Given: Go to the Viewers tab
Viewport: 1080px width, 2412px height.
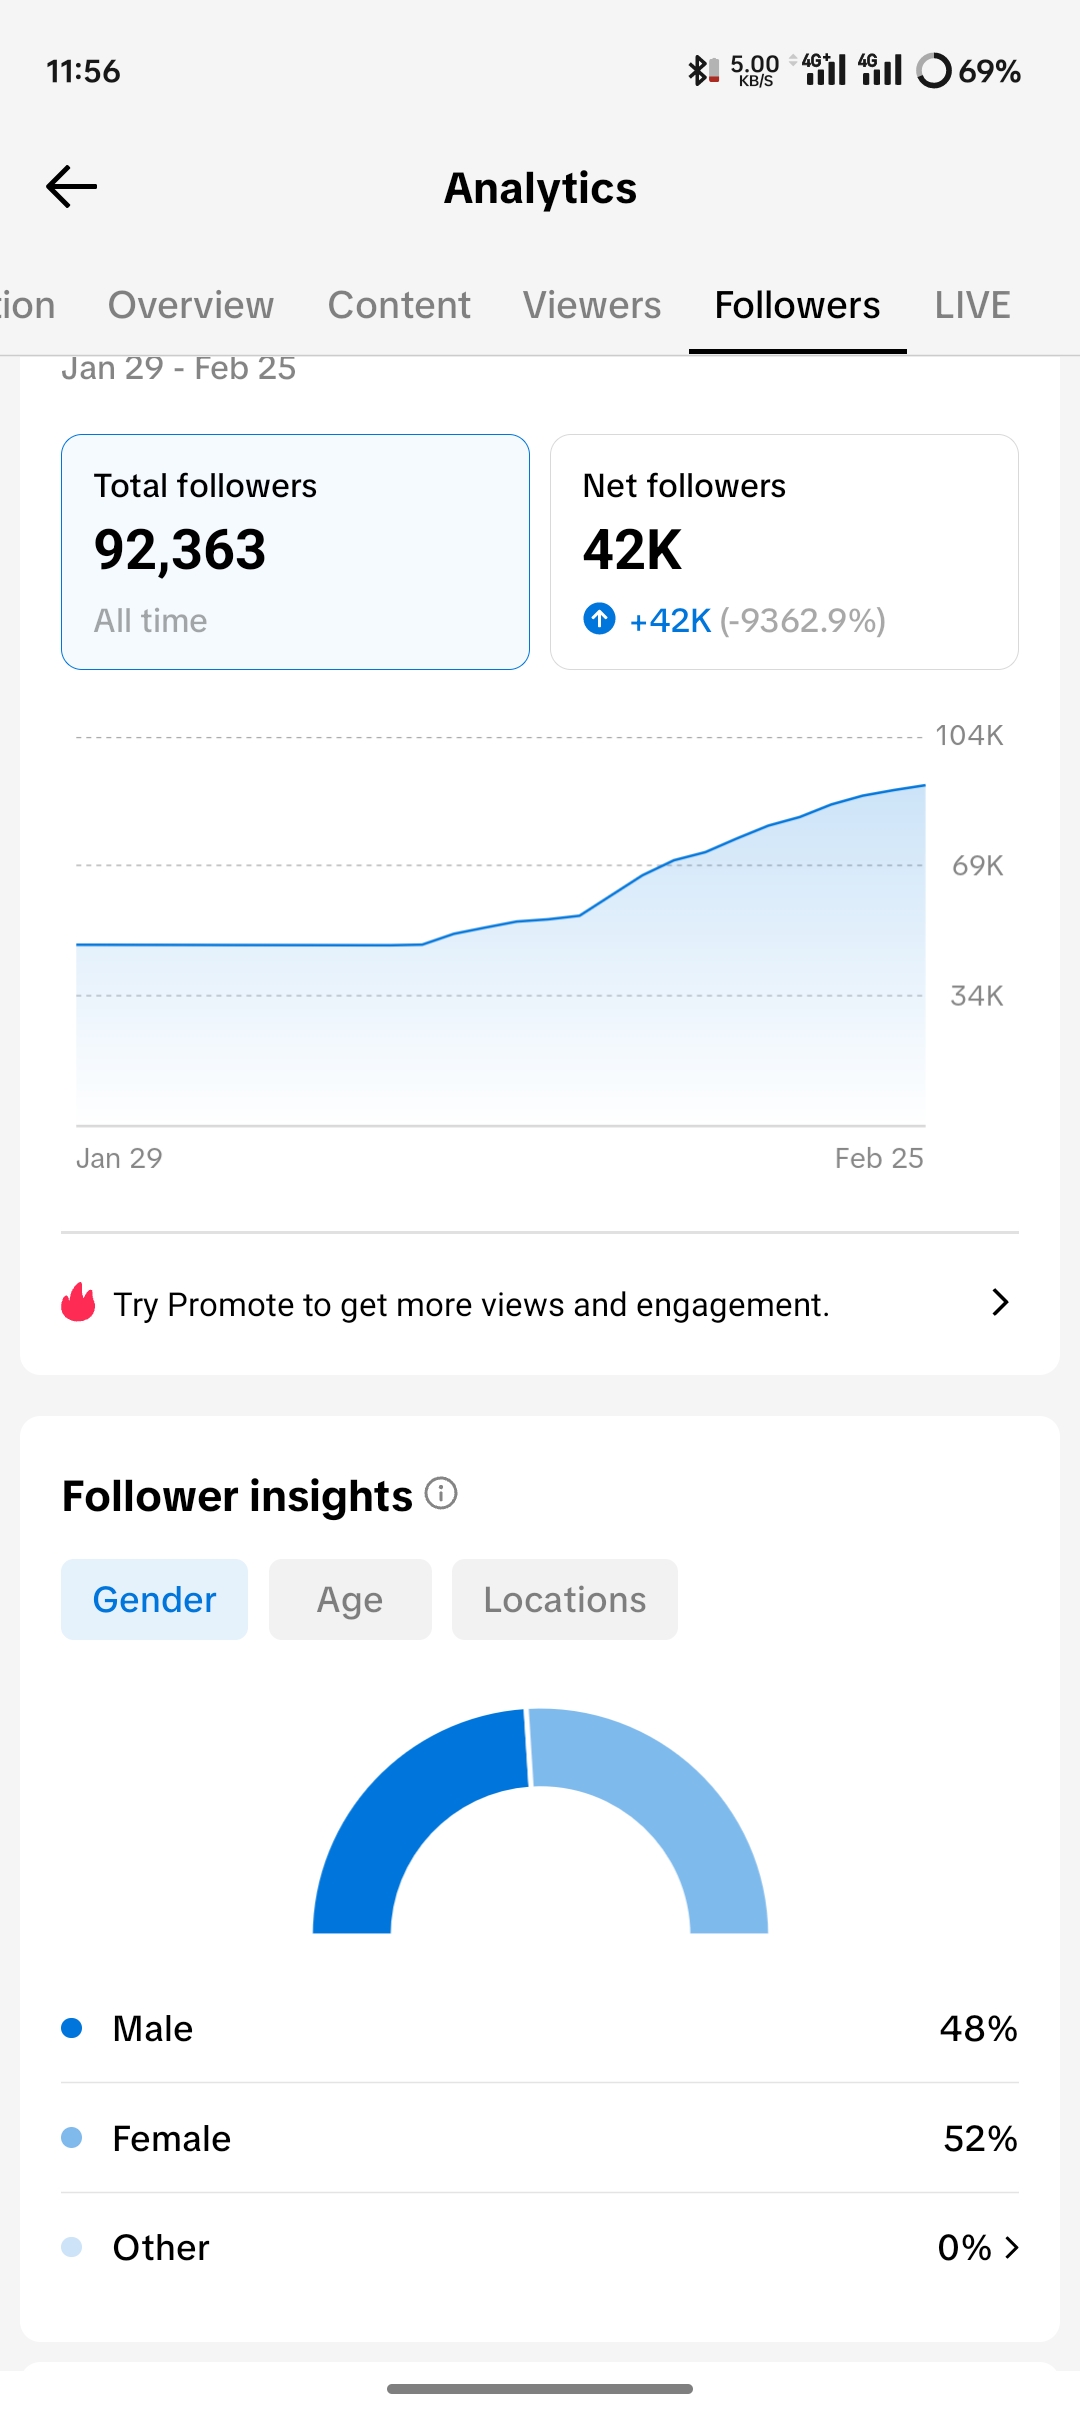Looking at the screenshot, I should 592,305.
